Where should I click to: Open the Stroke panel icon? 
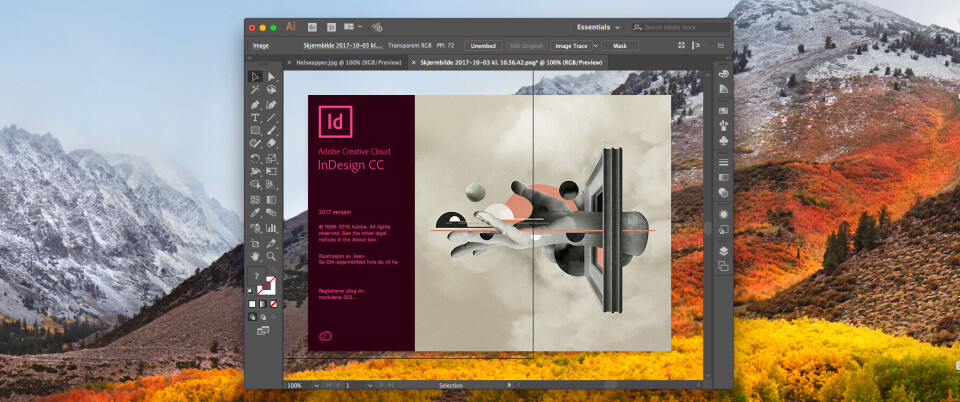point(723,162)
